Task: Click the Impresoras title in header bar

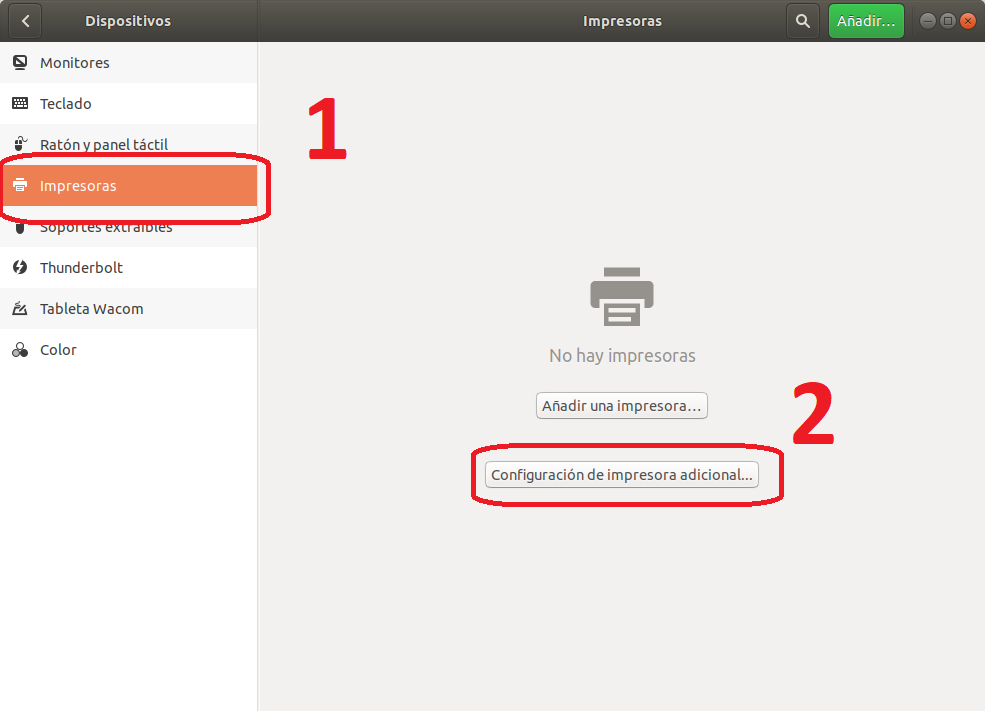Action: 622,21
